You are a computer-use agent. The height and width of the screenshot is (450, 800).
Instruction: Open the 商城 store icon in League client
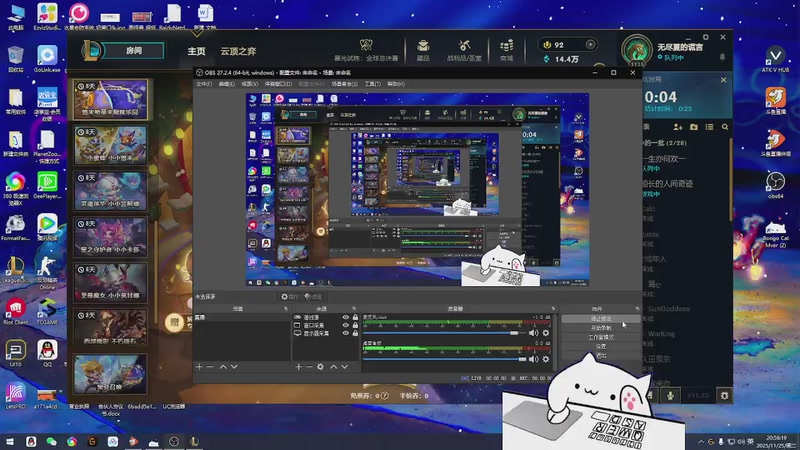[507, 46]
